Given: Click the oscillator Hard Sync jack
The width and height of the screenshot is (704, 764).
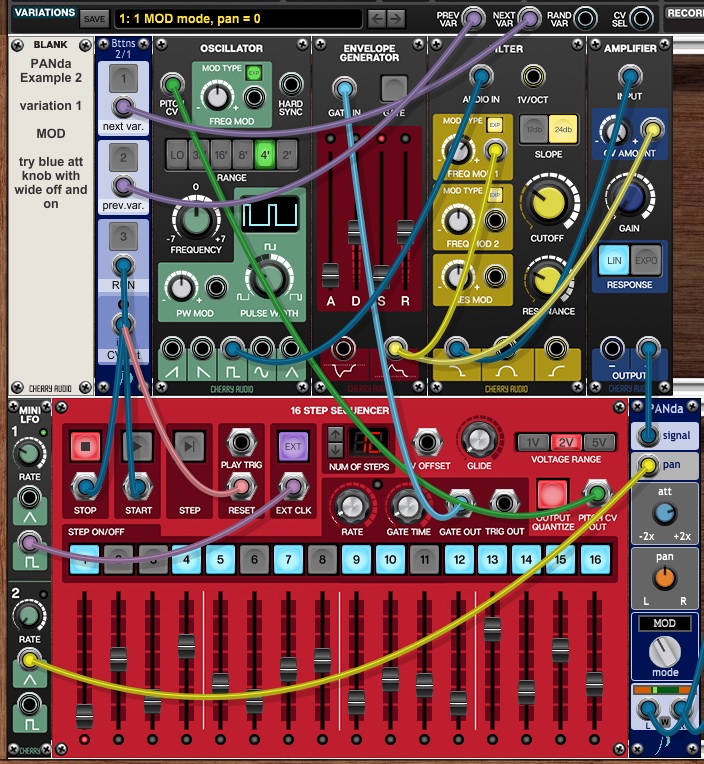Looking at the screenshot, I should pyautogui.click(x=291, y=85).
